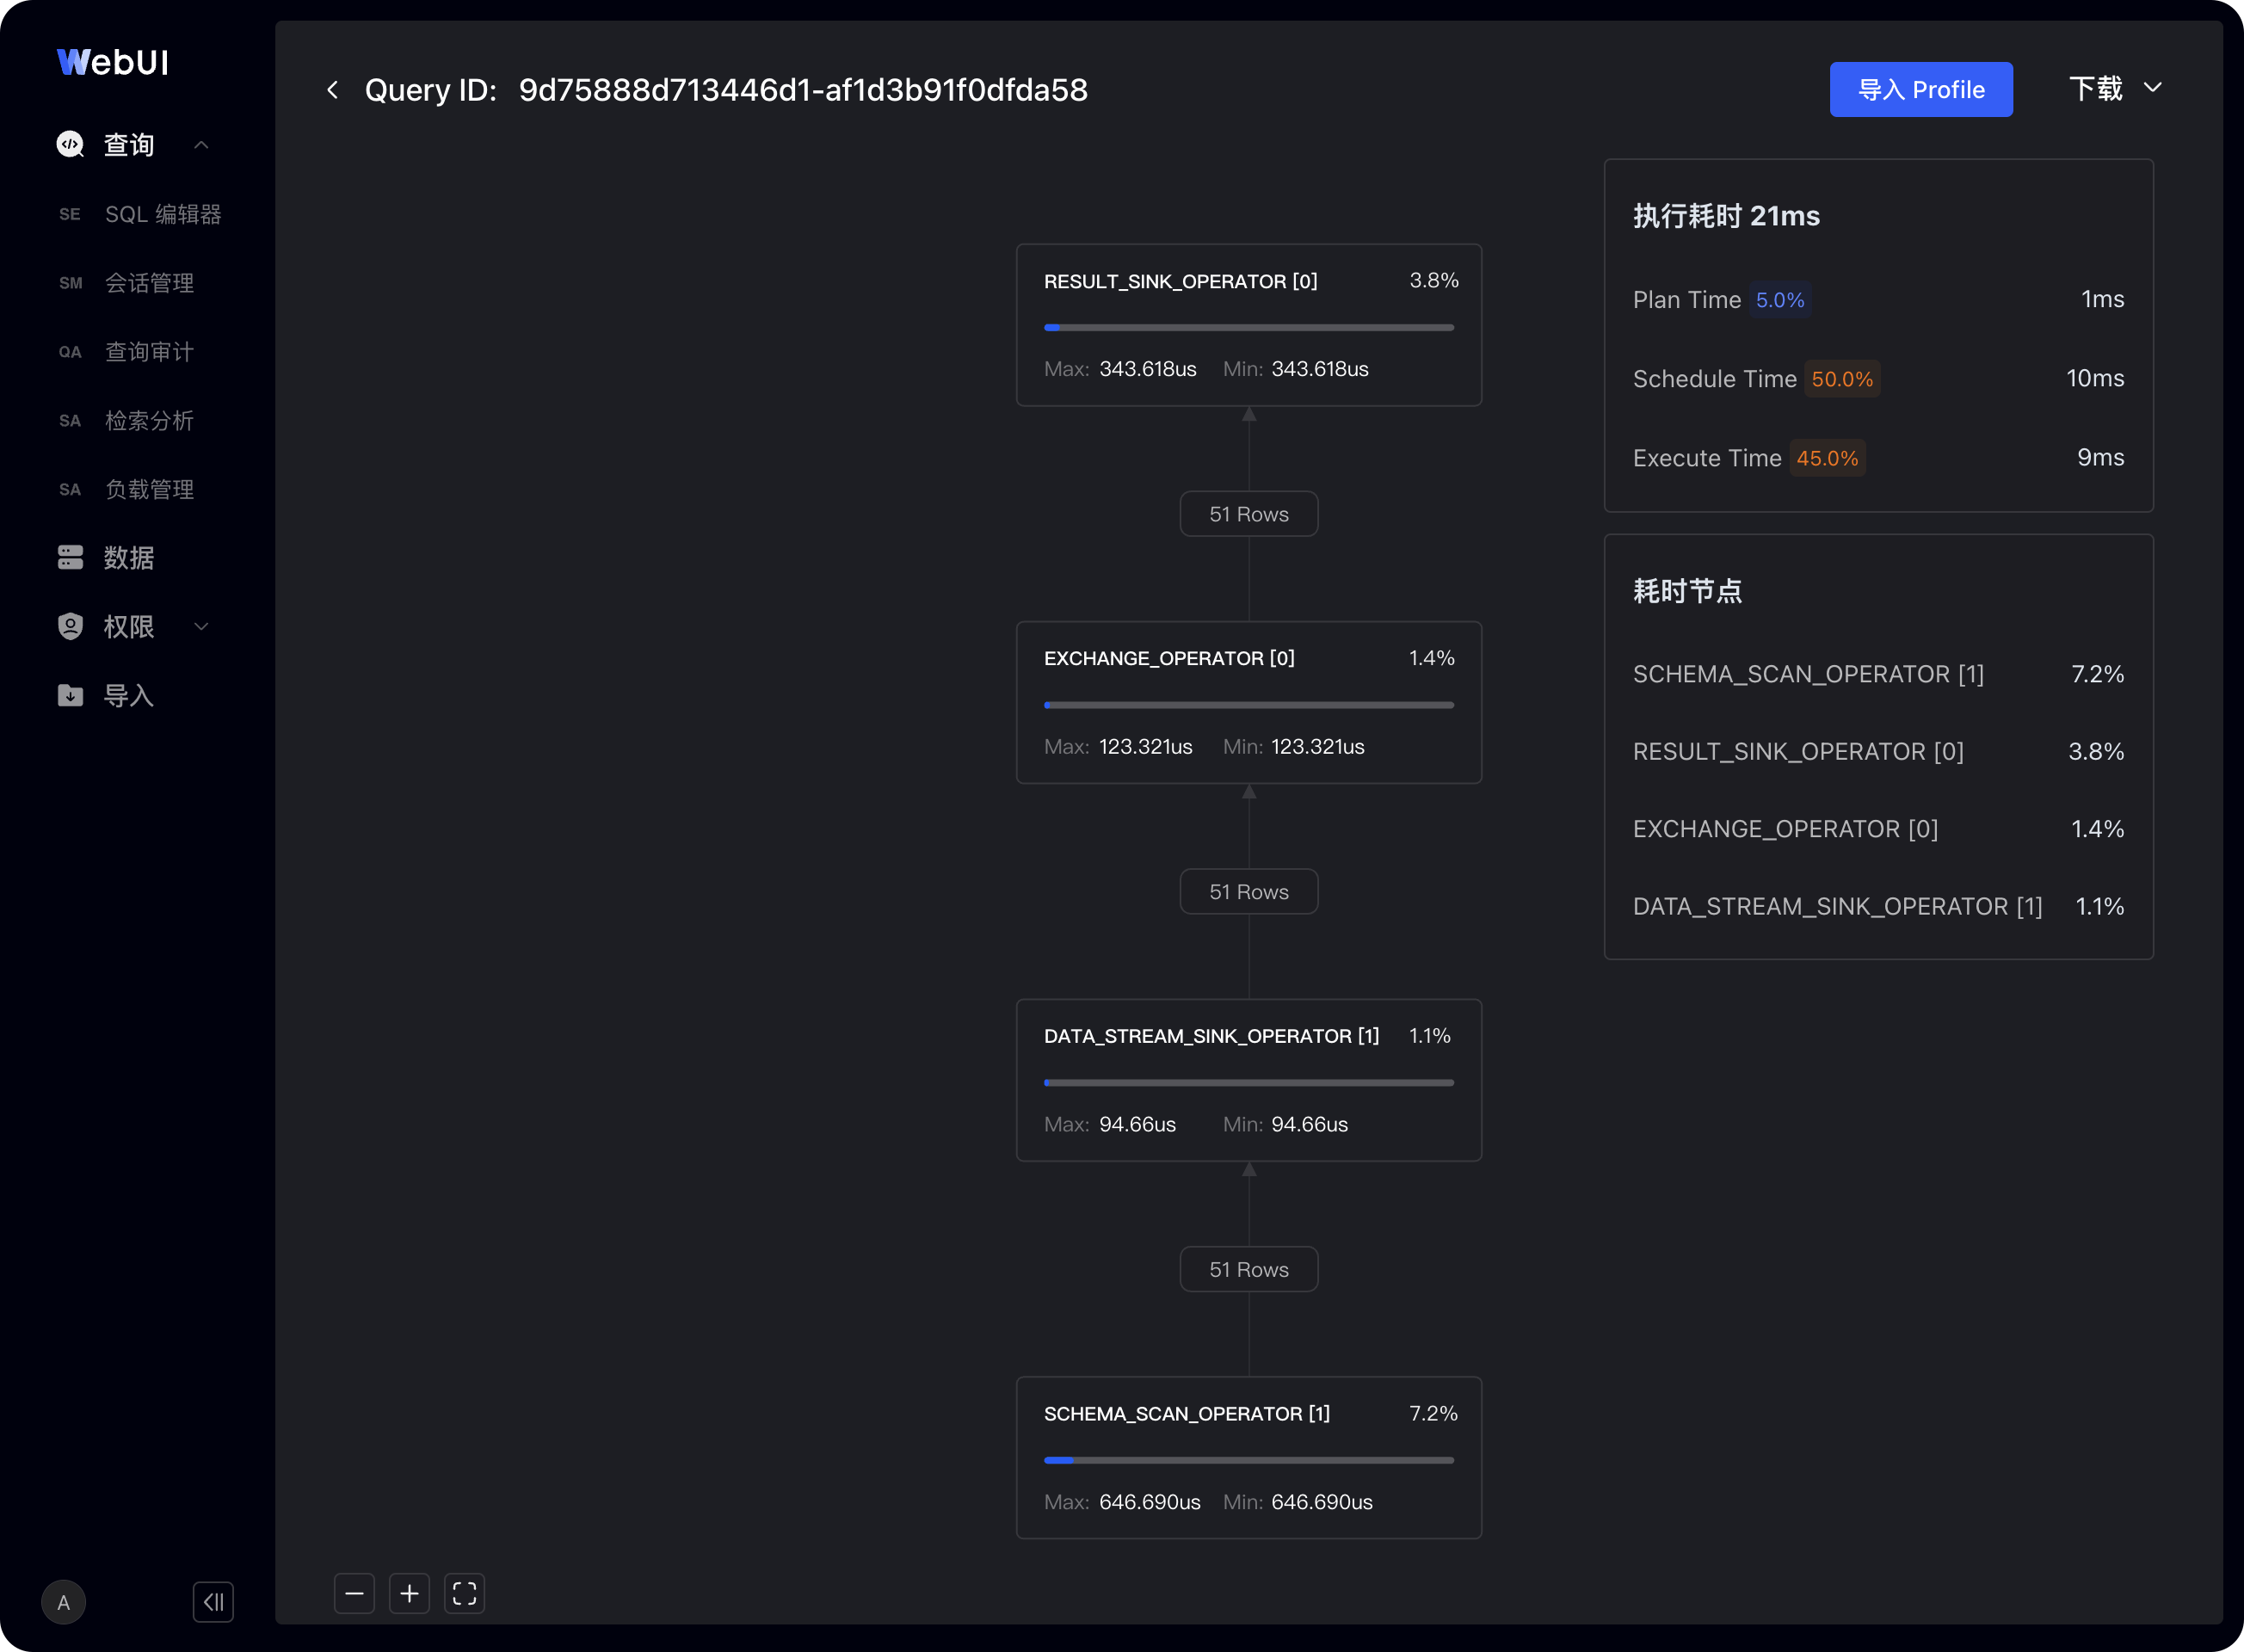The width and height of the screenshot is (2244, 1652).
Task: Expand the 权限 menu chevron
Action: (201, 627)
